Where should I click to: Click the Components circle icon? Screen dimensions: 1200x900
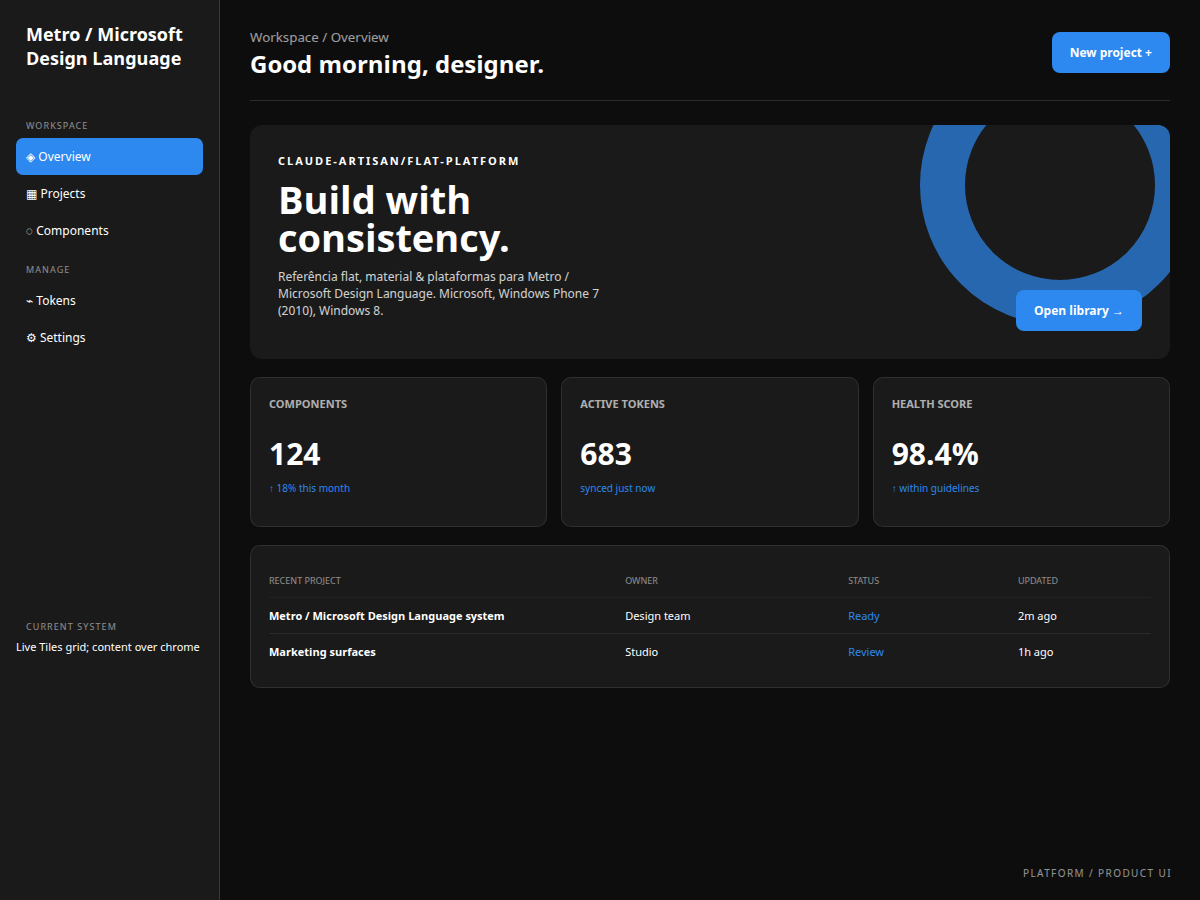pyautogui.click(x=30, y=231)
